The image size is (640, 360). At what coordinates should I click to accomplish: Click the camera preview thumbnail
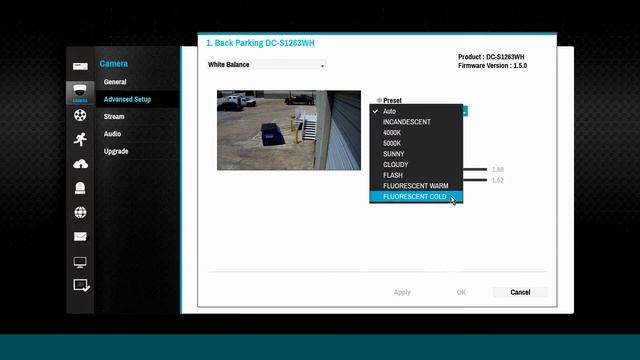289,130
